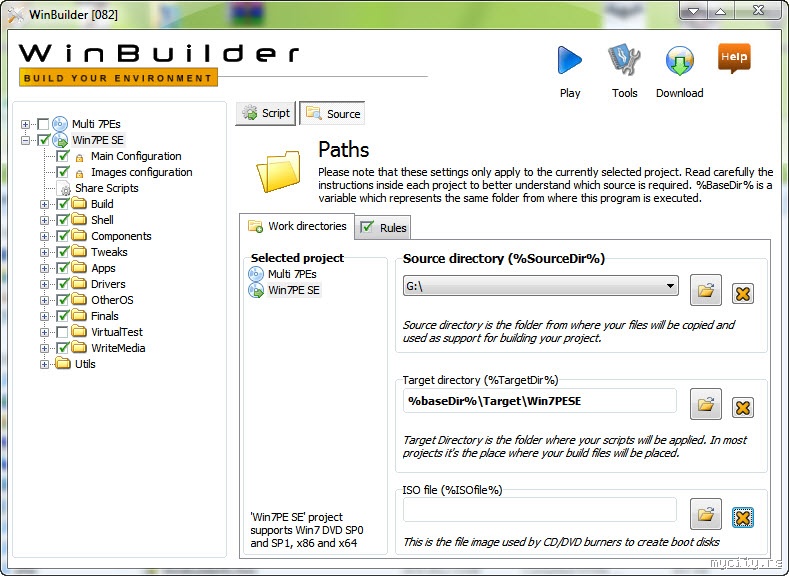The width and height of the screenshot is (789, 576).
Task: Open the Download center icon
Action: [x=679, y=60]
